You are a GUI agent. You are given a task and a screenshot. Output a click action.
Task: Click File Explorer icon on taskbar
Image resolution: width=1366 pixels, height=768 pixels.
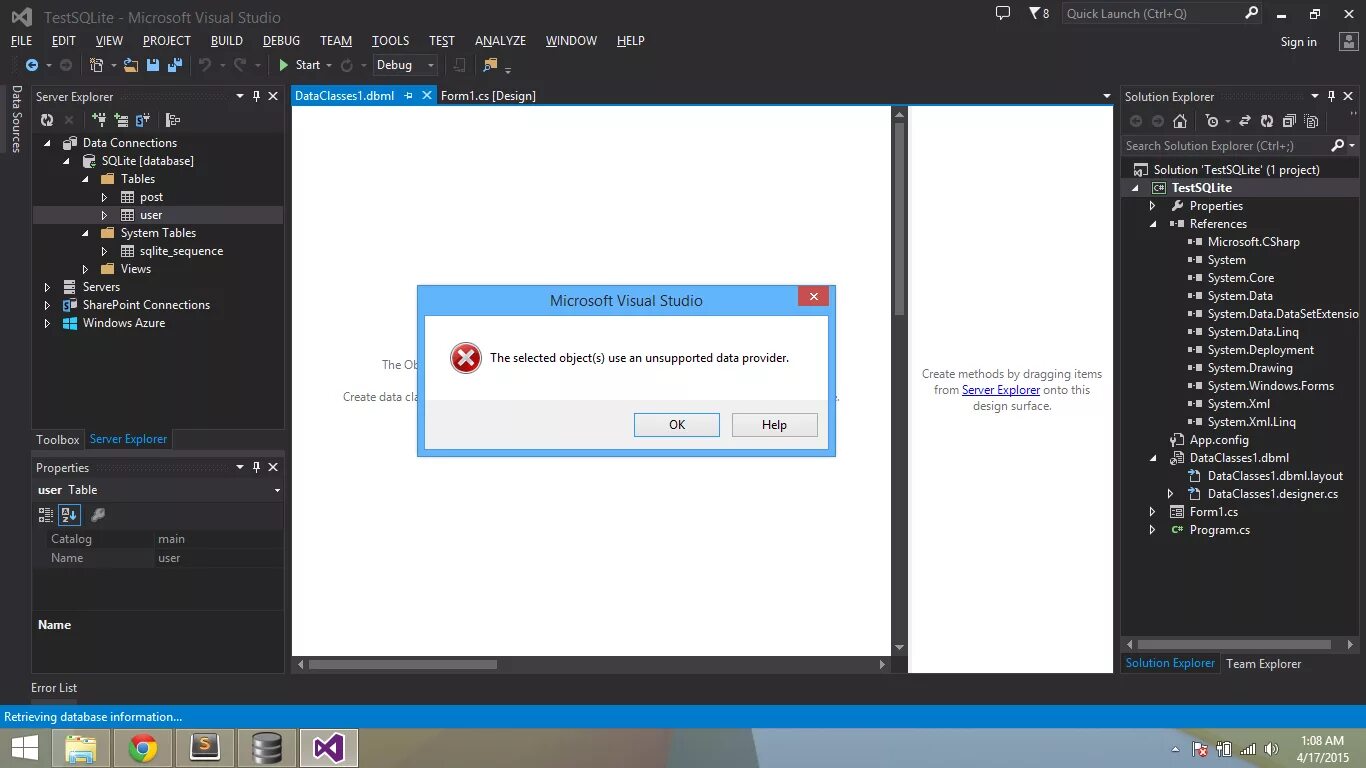pyautogui.click(x=81, y=748)
